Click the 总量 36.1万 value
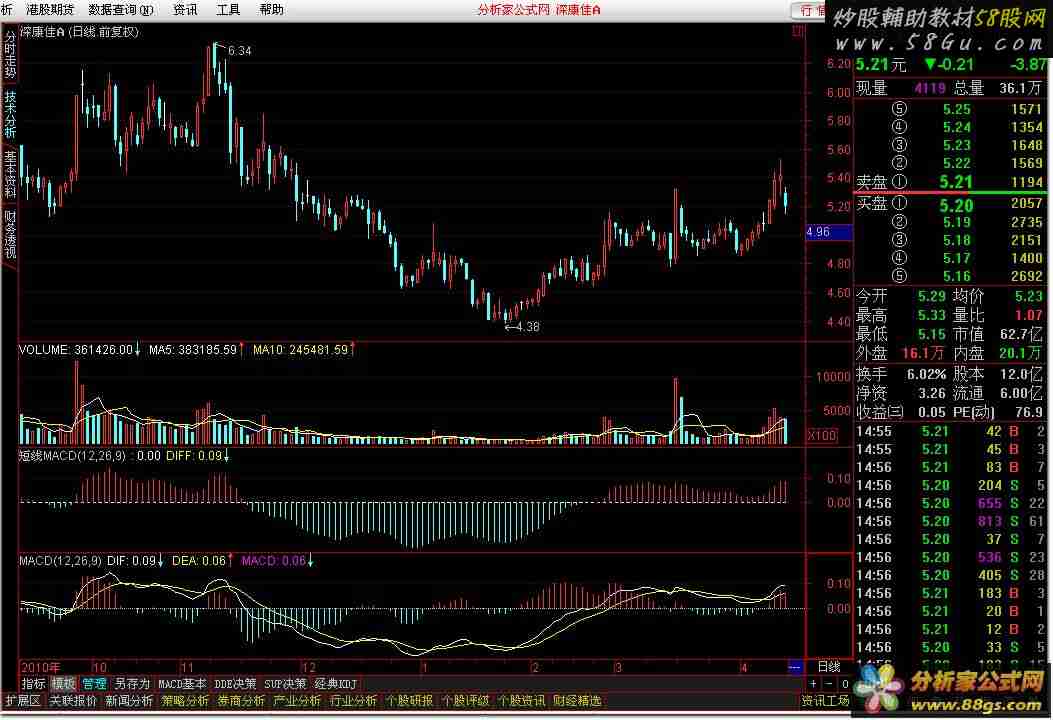The width and height of the screenshot is (1053, 720). (x=1020, y=88)
